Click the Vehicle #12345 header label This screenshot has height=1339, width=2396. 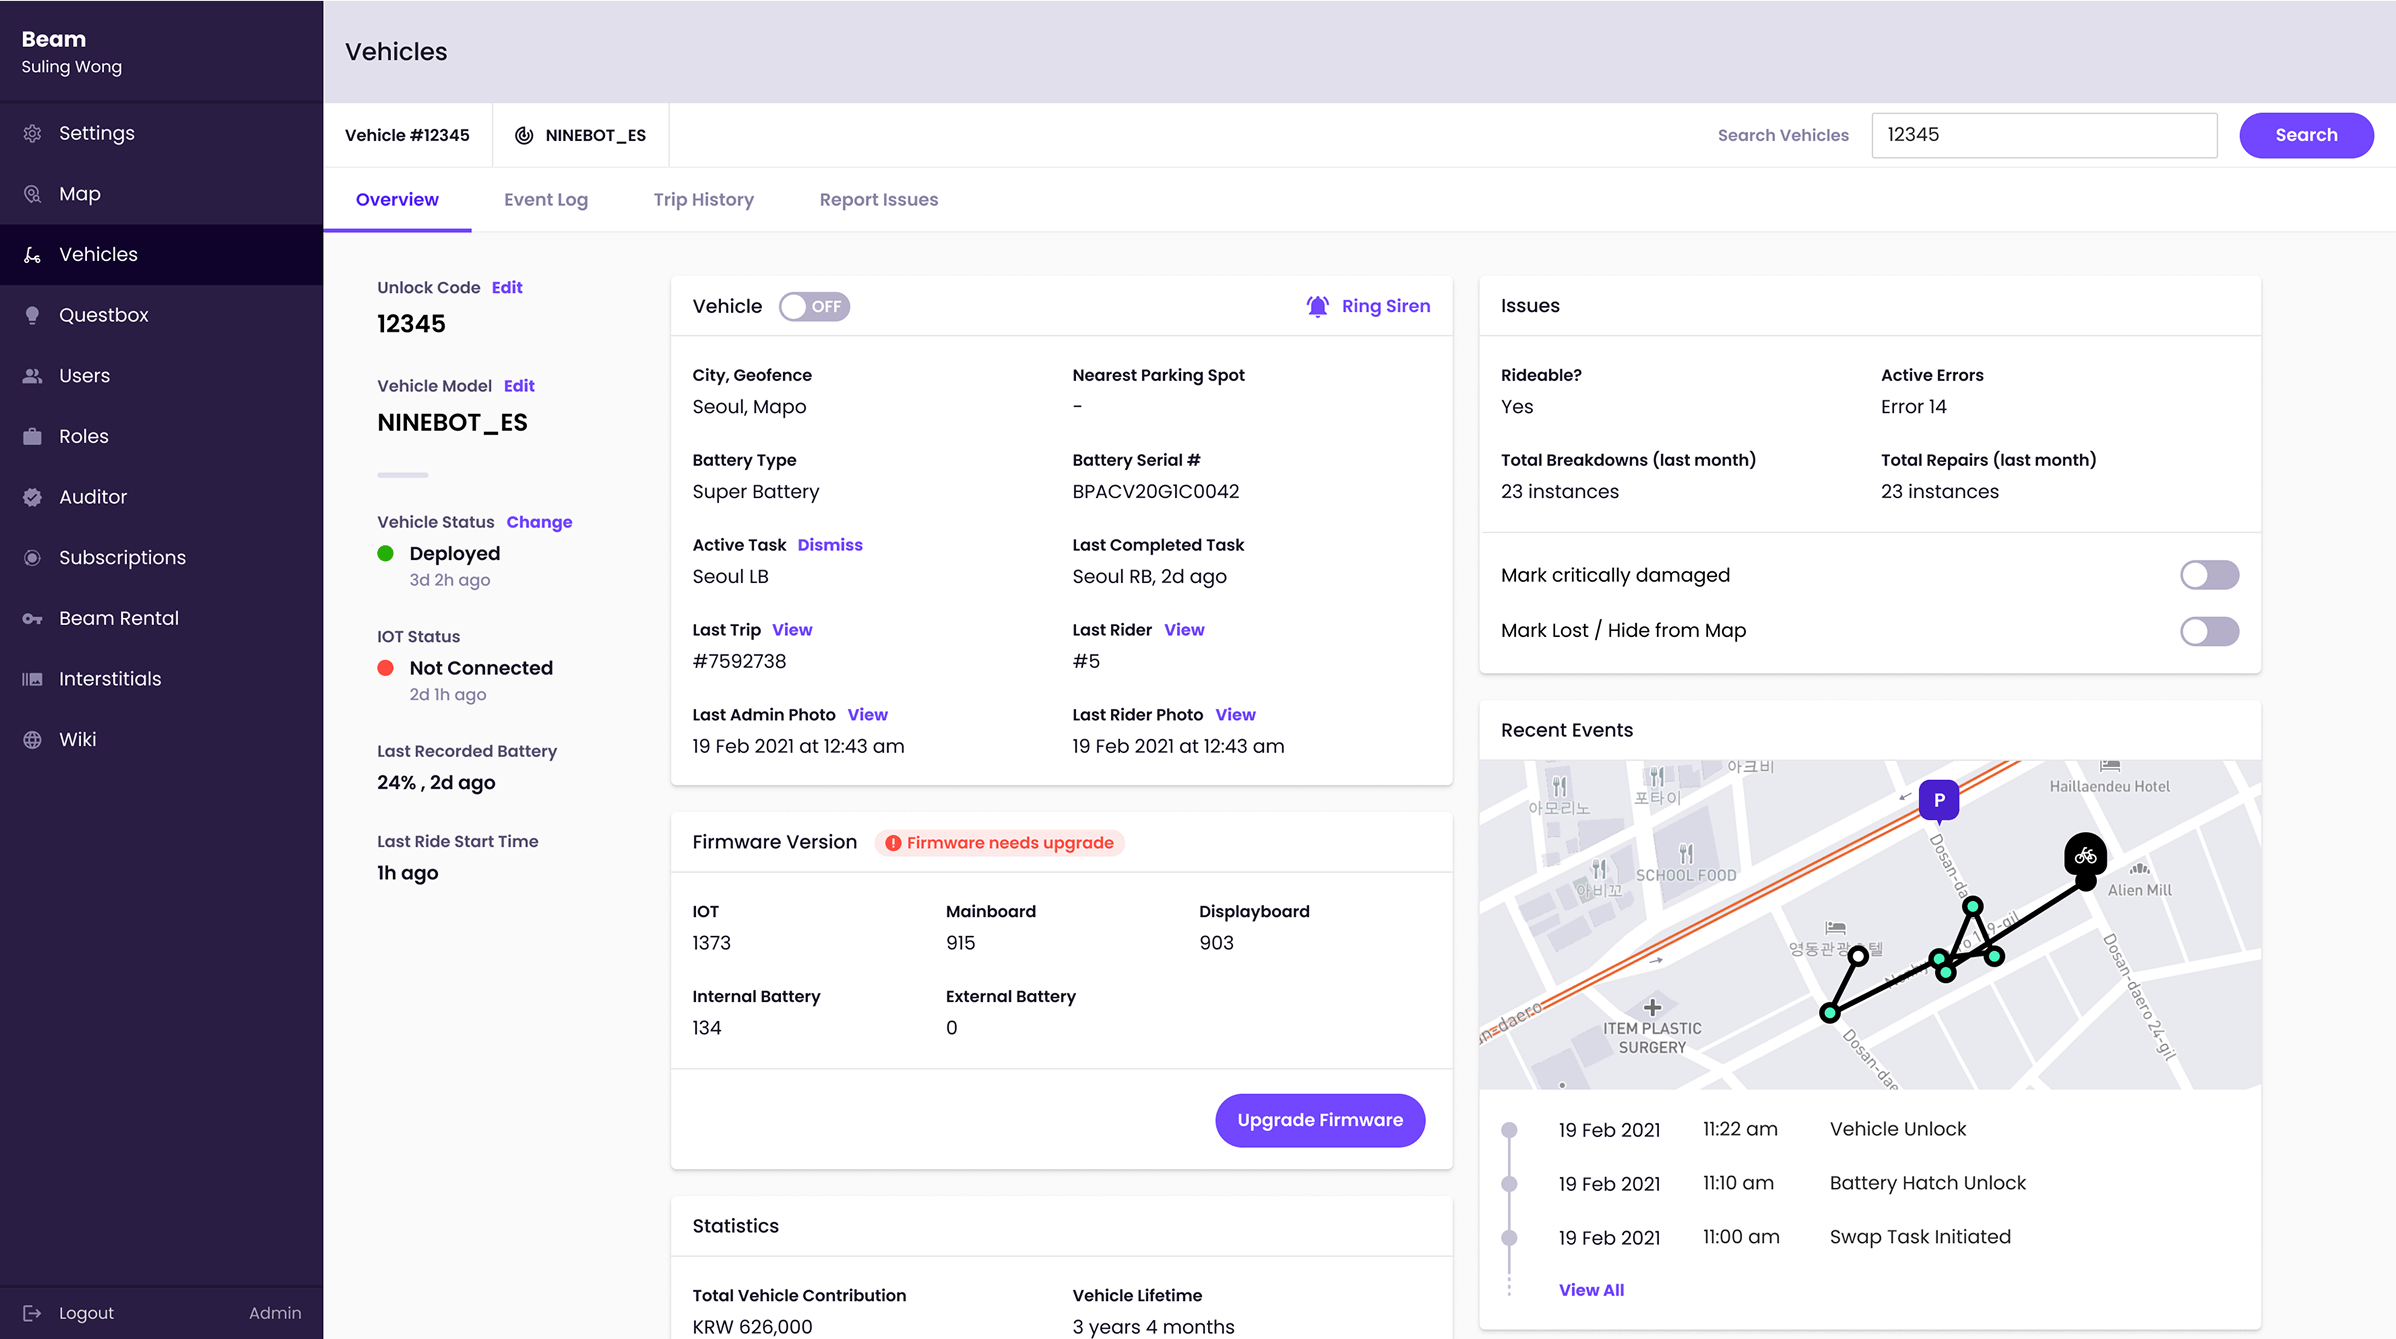(407, 135)
